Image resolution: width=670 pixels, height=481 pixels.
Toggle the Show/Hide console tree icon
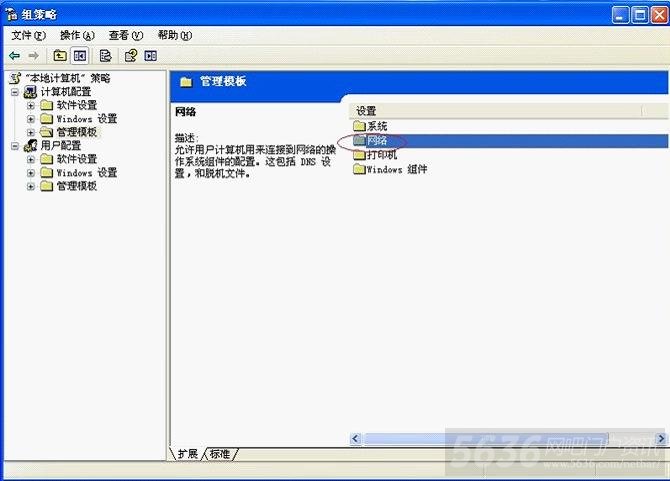tap(80, 56)
